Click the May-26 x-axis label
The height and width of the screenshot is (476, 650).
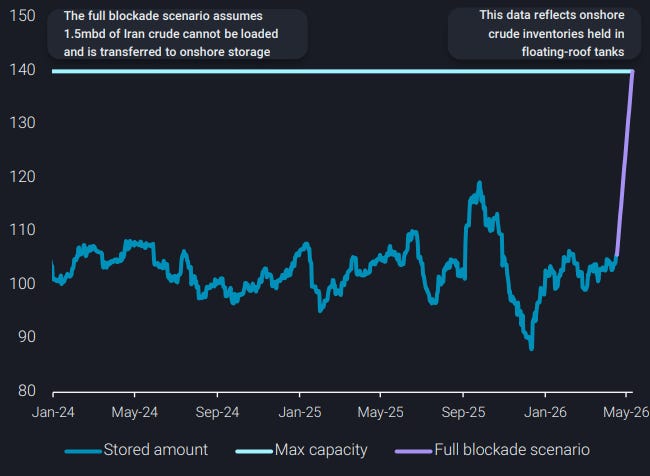626,412
